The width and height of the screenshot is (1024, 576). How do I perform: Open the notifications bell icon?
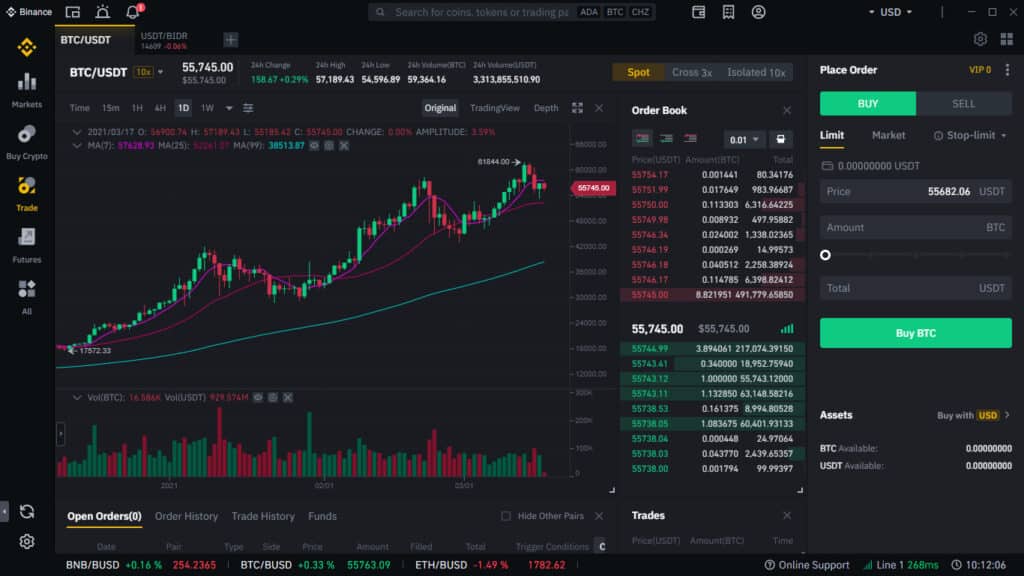[x=133, y=12]
